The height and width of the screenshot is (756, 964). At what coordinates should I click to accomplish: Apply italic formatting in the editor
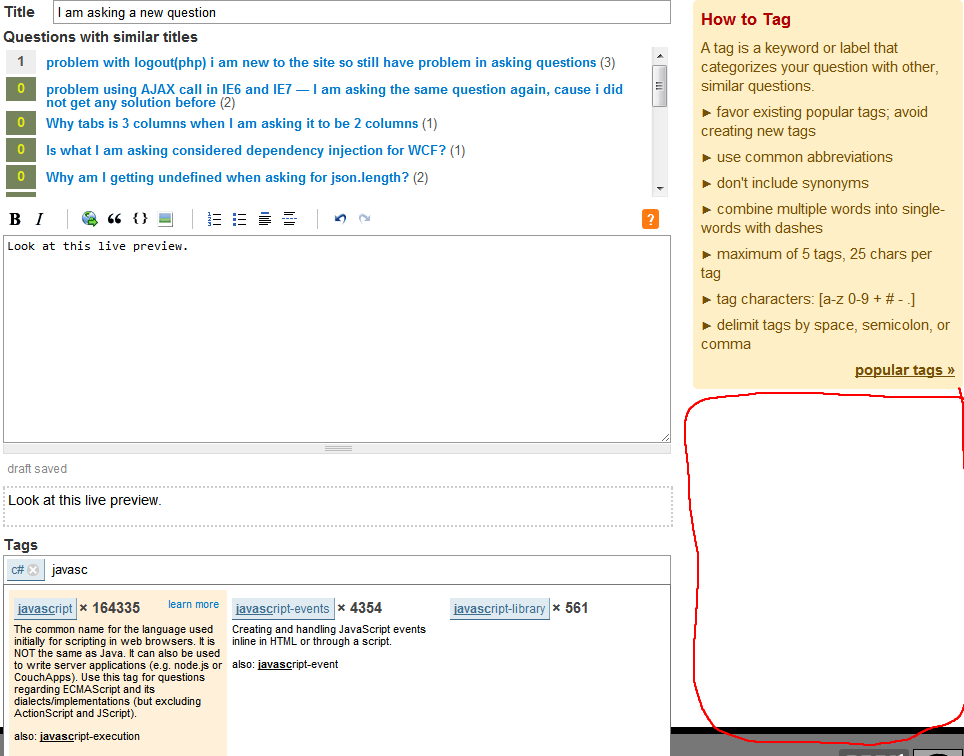(40, 219)
